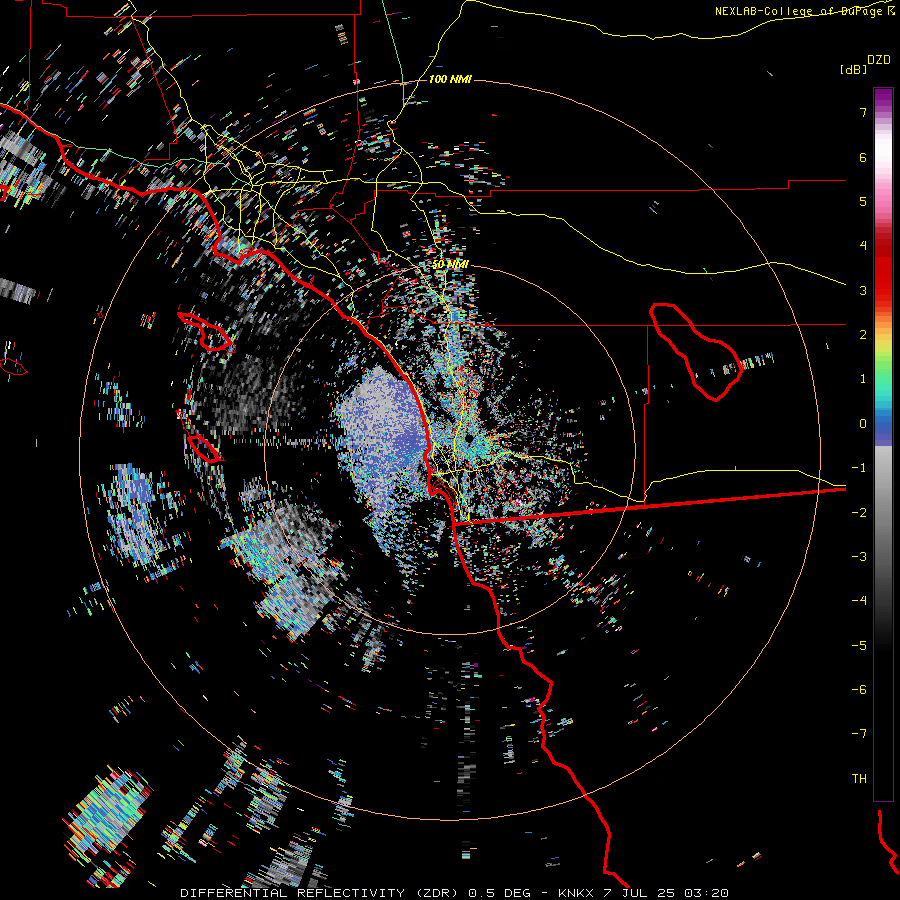Click the DIFFERENTIAL REFLECTIVITY (ZDR) caption text
Image resolution: width=900 pixels, height=900 pixels.
(320, 893)
